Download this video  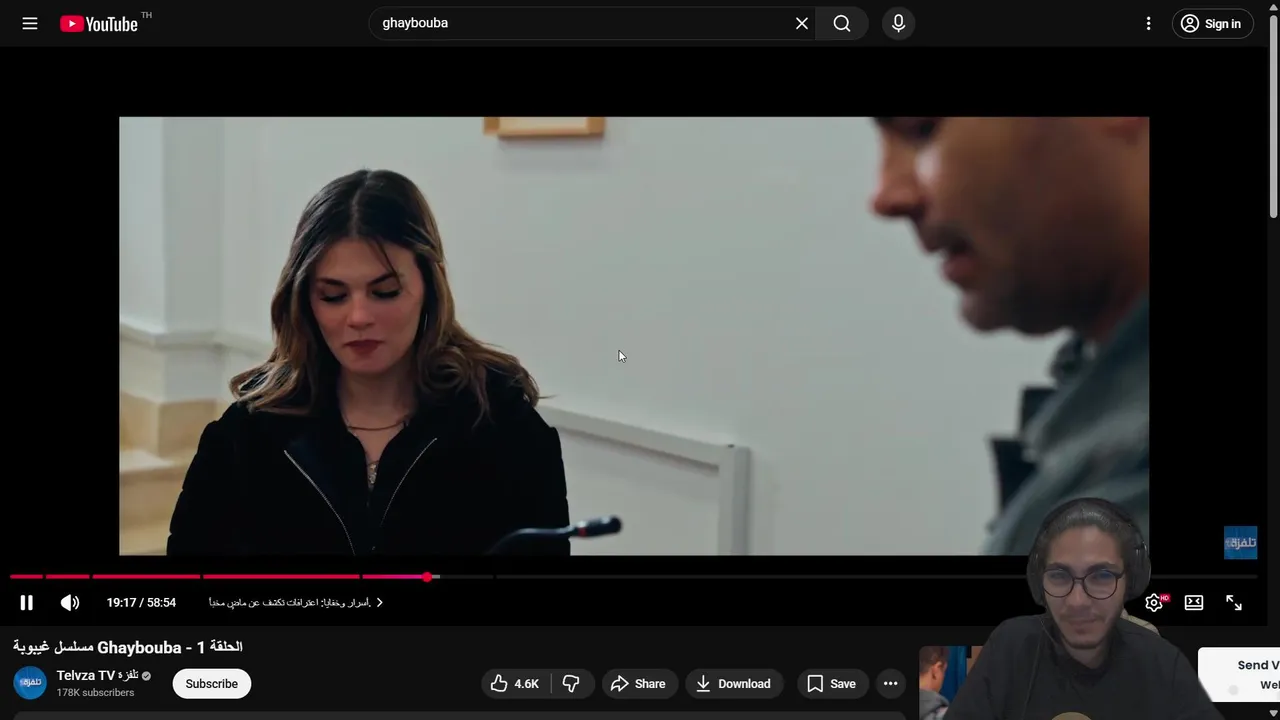point(734,683)
